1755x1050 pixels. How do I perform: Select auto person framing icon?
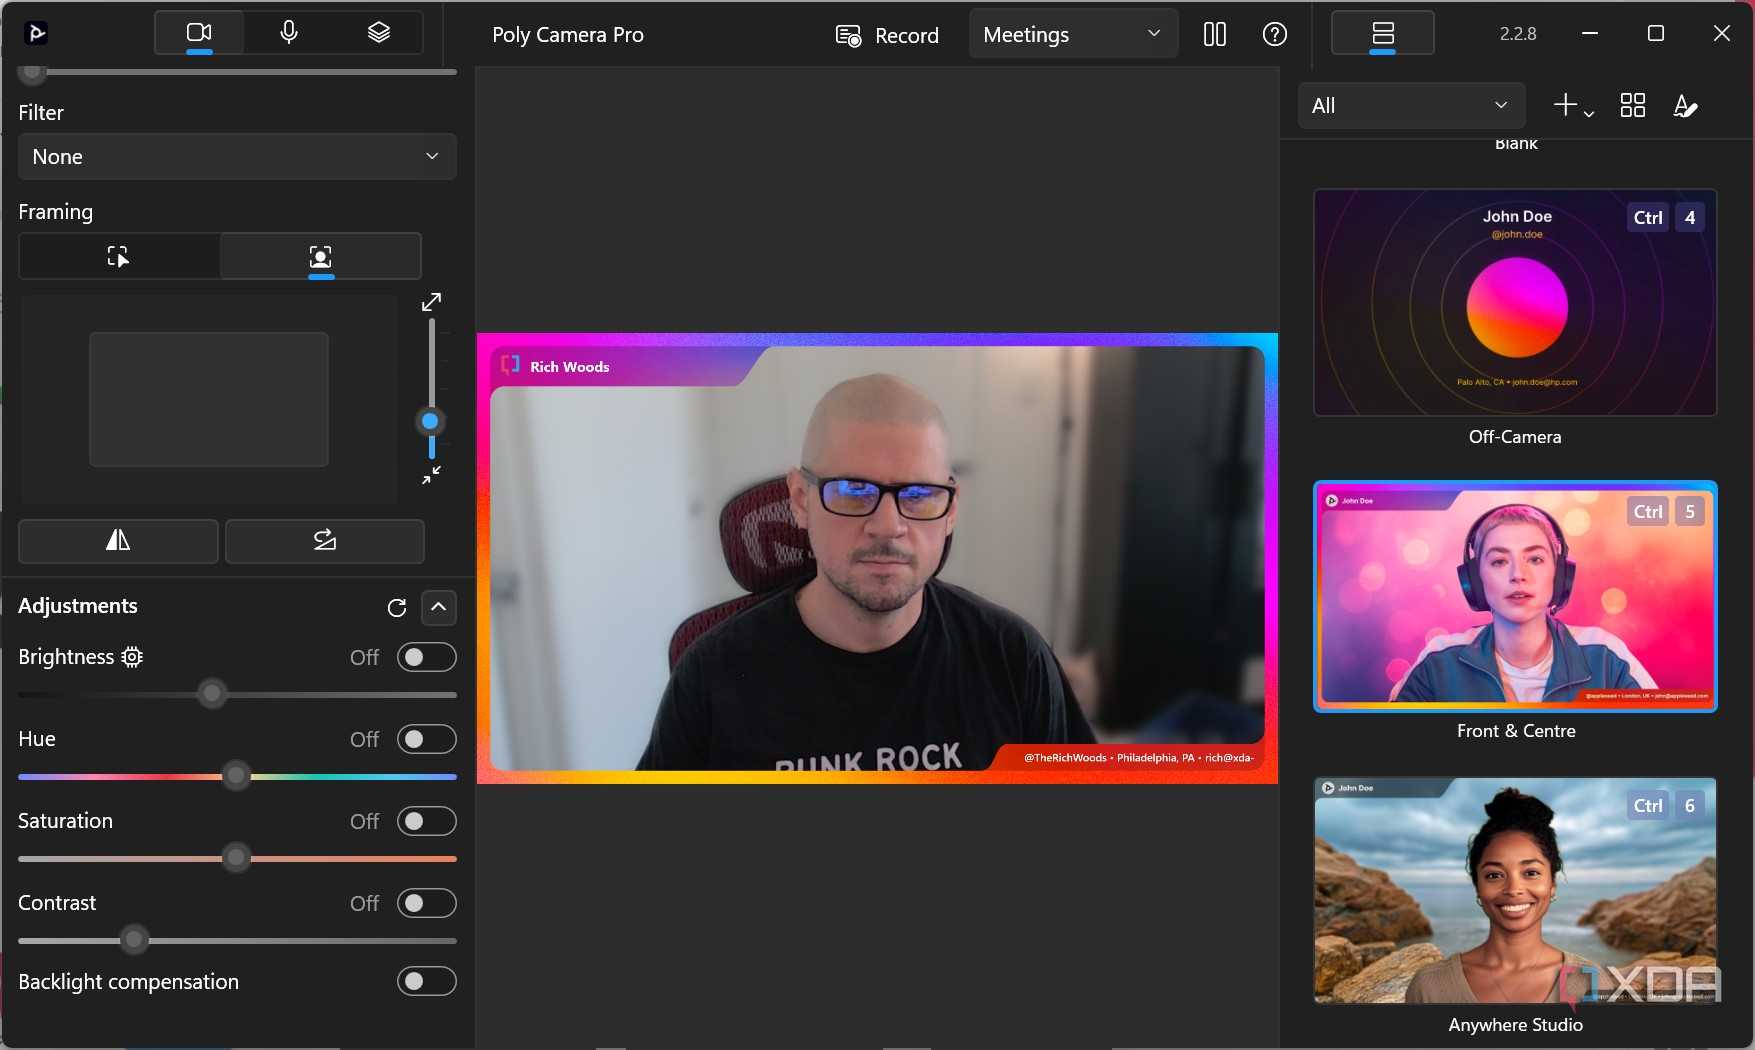click(320, 256)
